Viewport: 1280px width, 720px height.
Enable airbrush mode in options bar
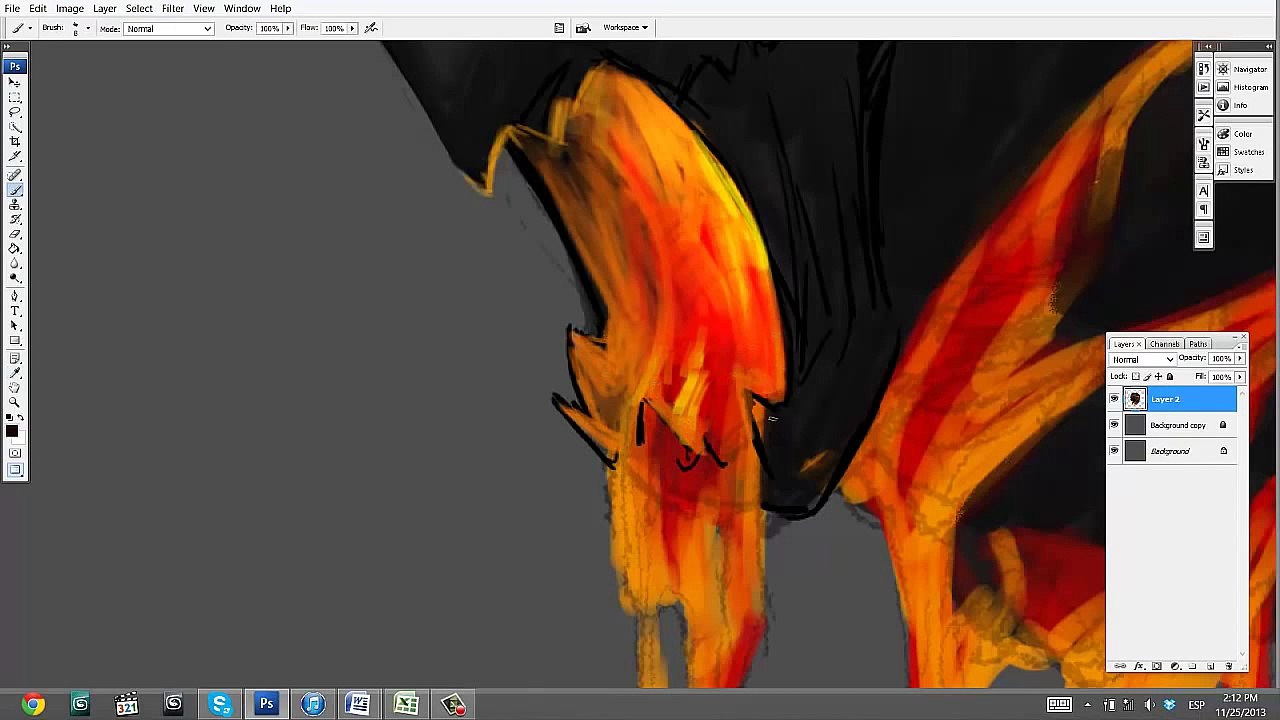click(x=371, y=28)
